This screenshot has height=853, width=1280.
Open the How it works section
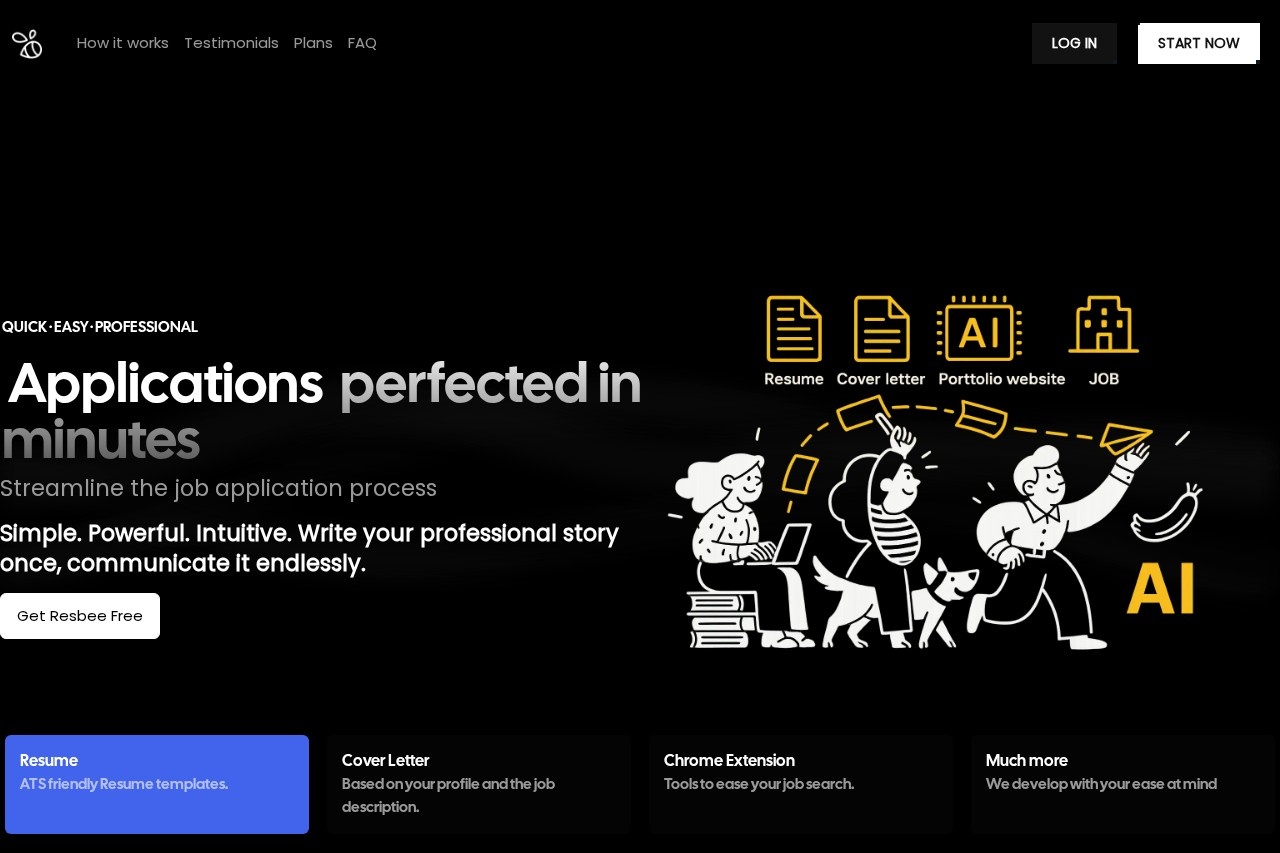tap(122, 43)
